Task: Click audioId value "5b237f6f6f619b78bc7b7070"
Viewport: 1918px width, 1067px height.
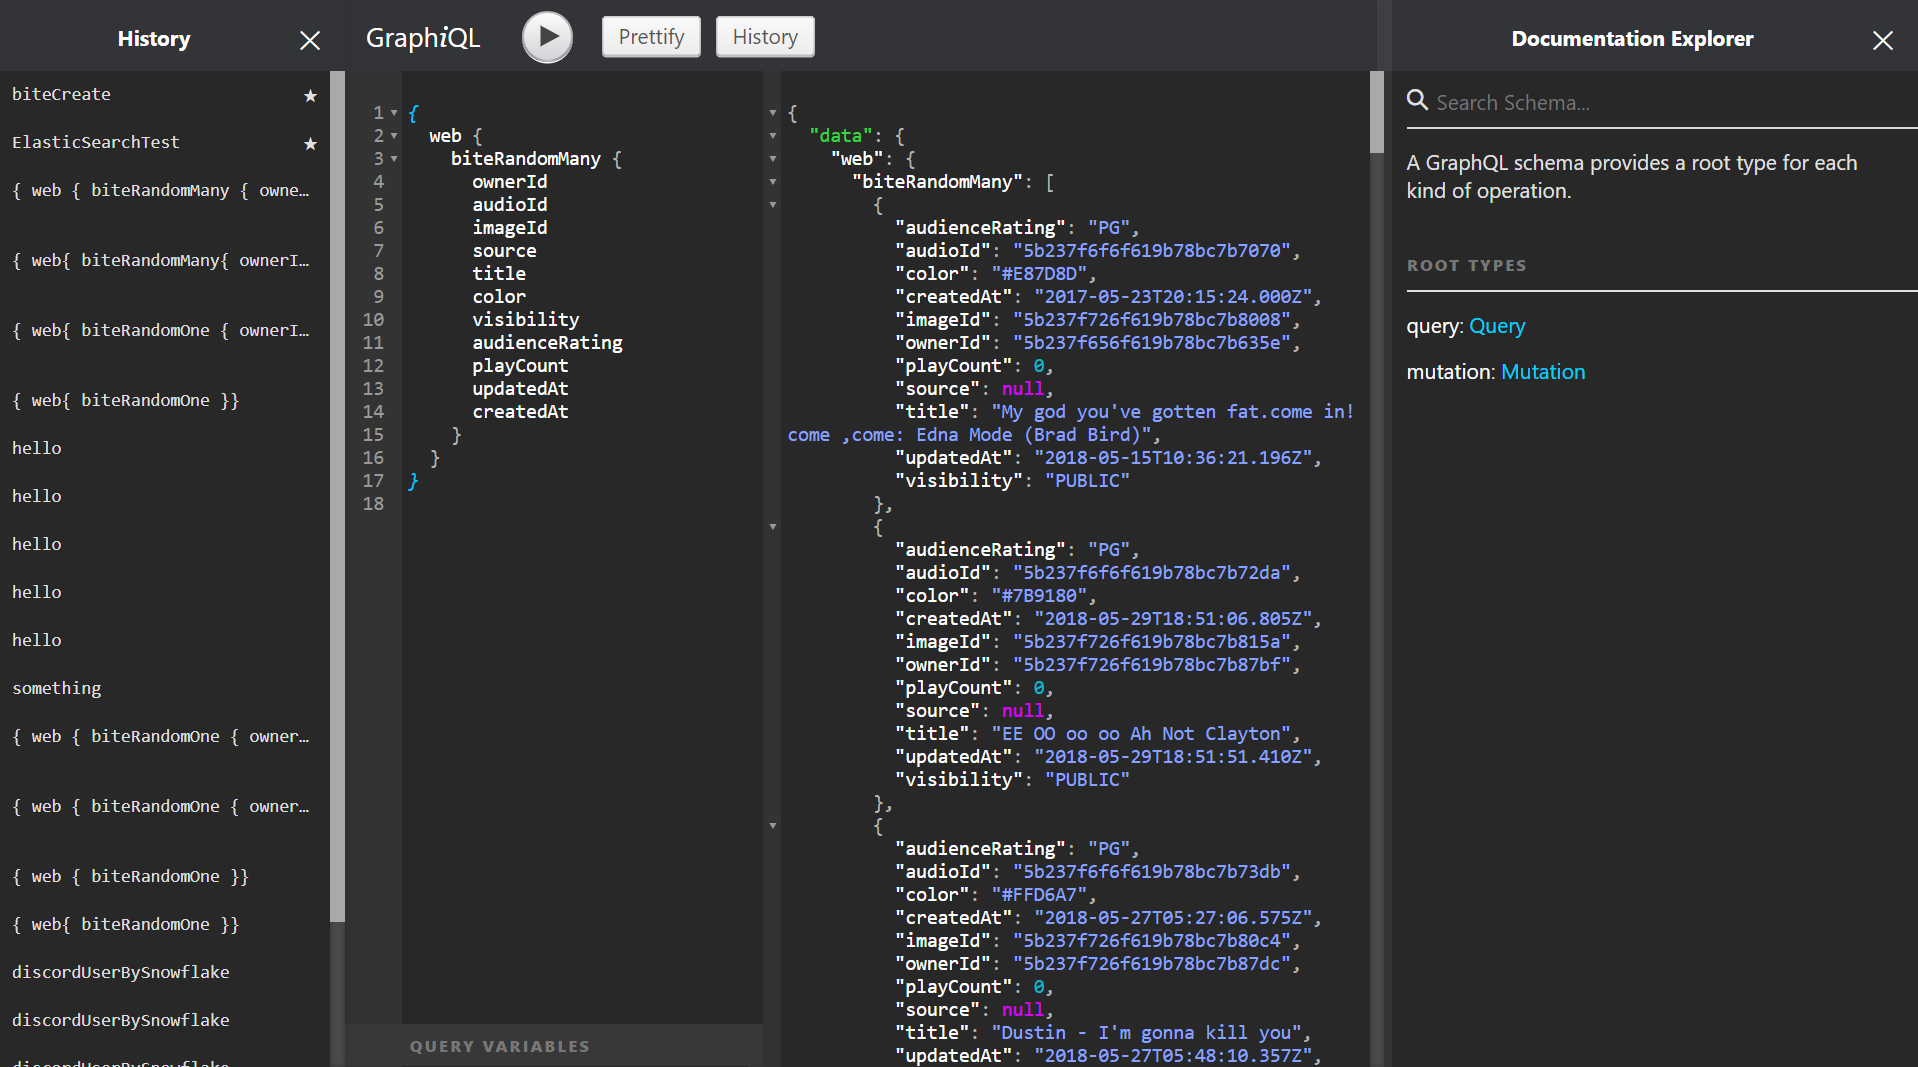Action: point(1152,251)
